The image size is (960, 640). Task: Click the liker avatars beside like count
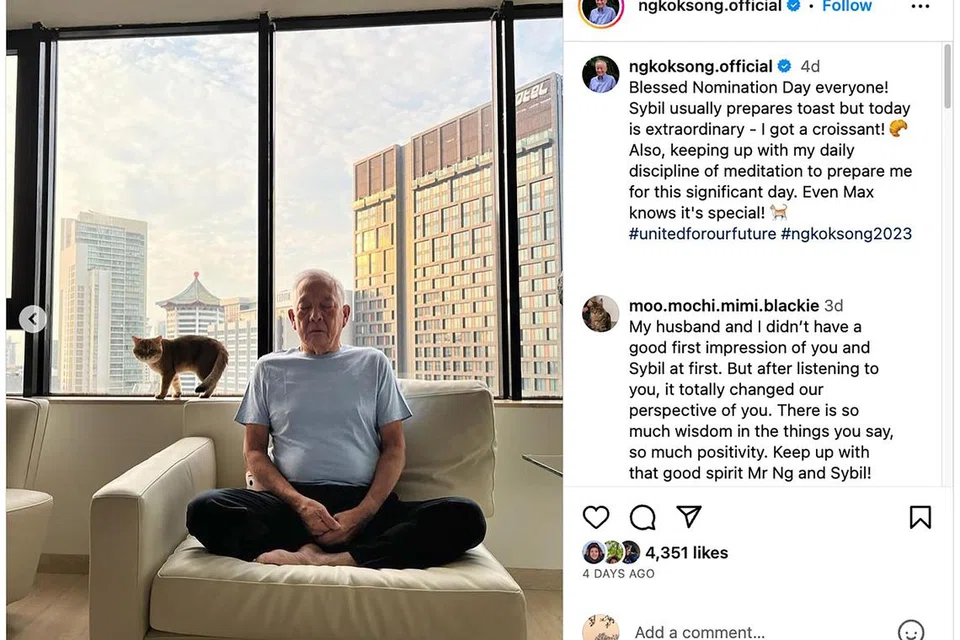tap(611, 552)
